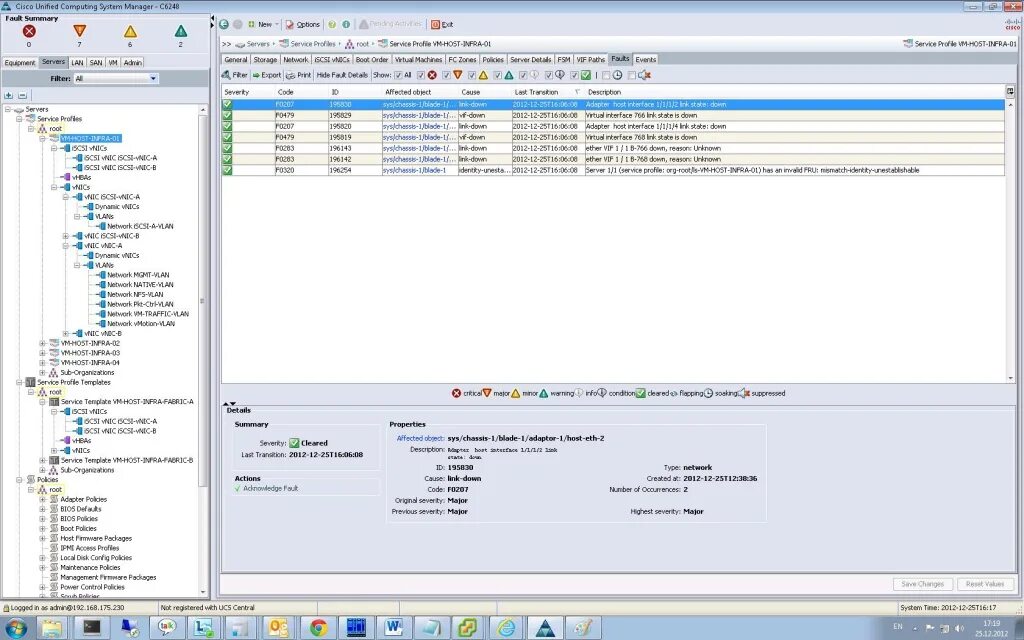Click the warning faults icon in Fault Summary
This screenshot has width=1024, height=640.
coord(181,31)
